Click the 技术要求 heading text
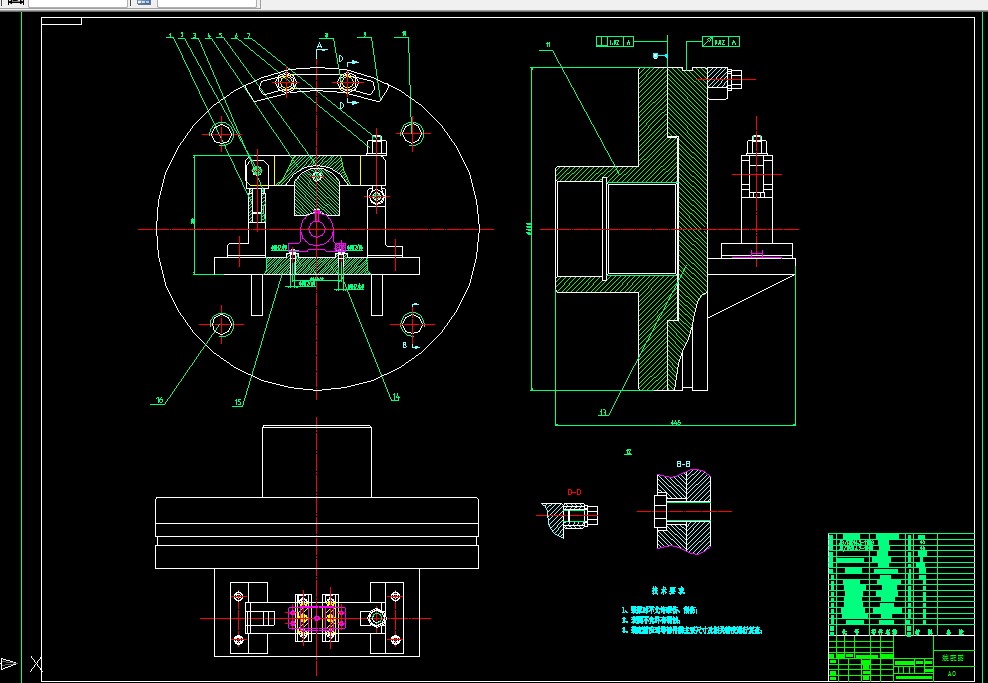Screen dimensions: 988x683 pyautogui.click(x=668, y=590)
